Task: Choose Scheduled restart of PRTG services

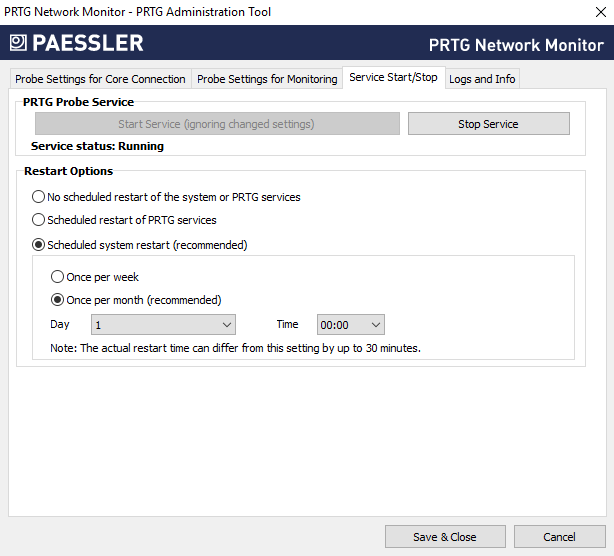Action: pyautogui.click(x=39, y=220)
